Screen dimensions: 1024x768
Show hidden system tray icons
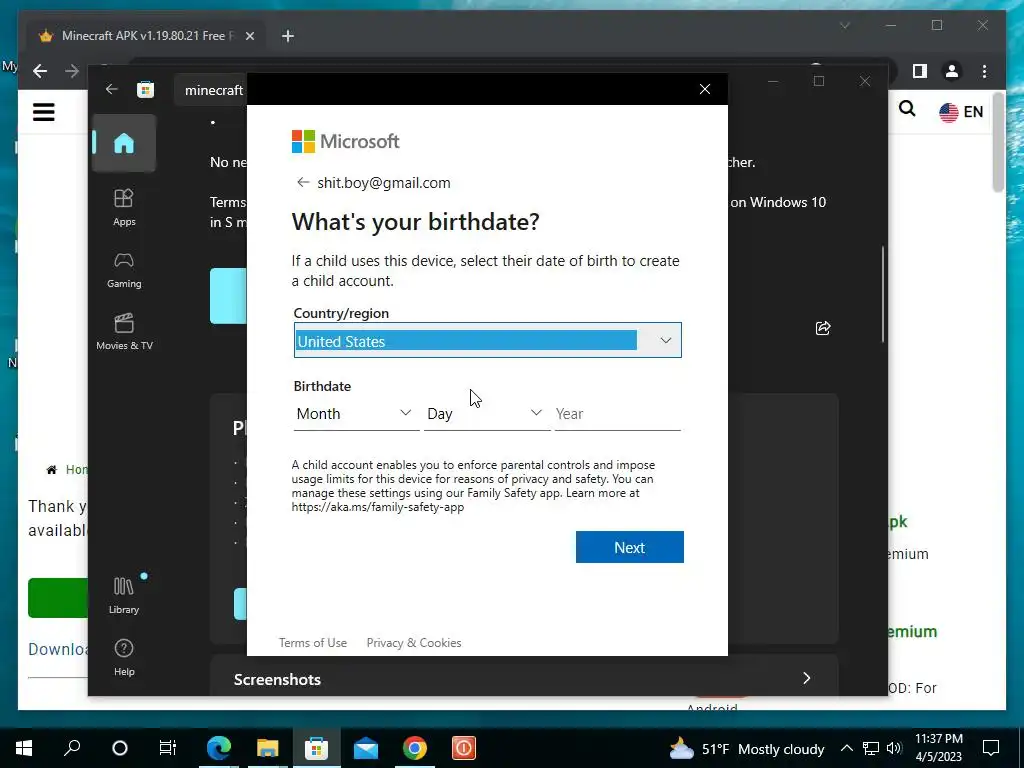tap(846, 748)
